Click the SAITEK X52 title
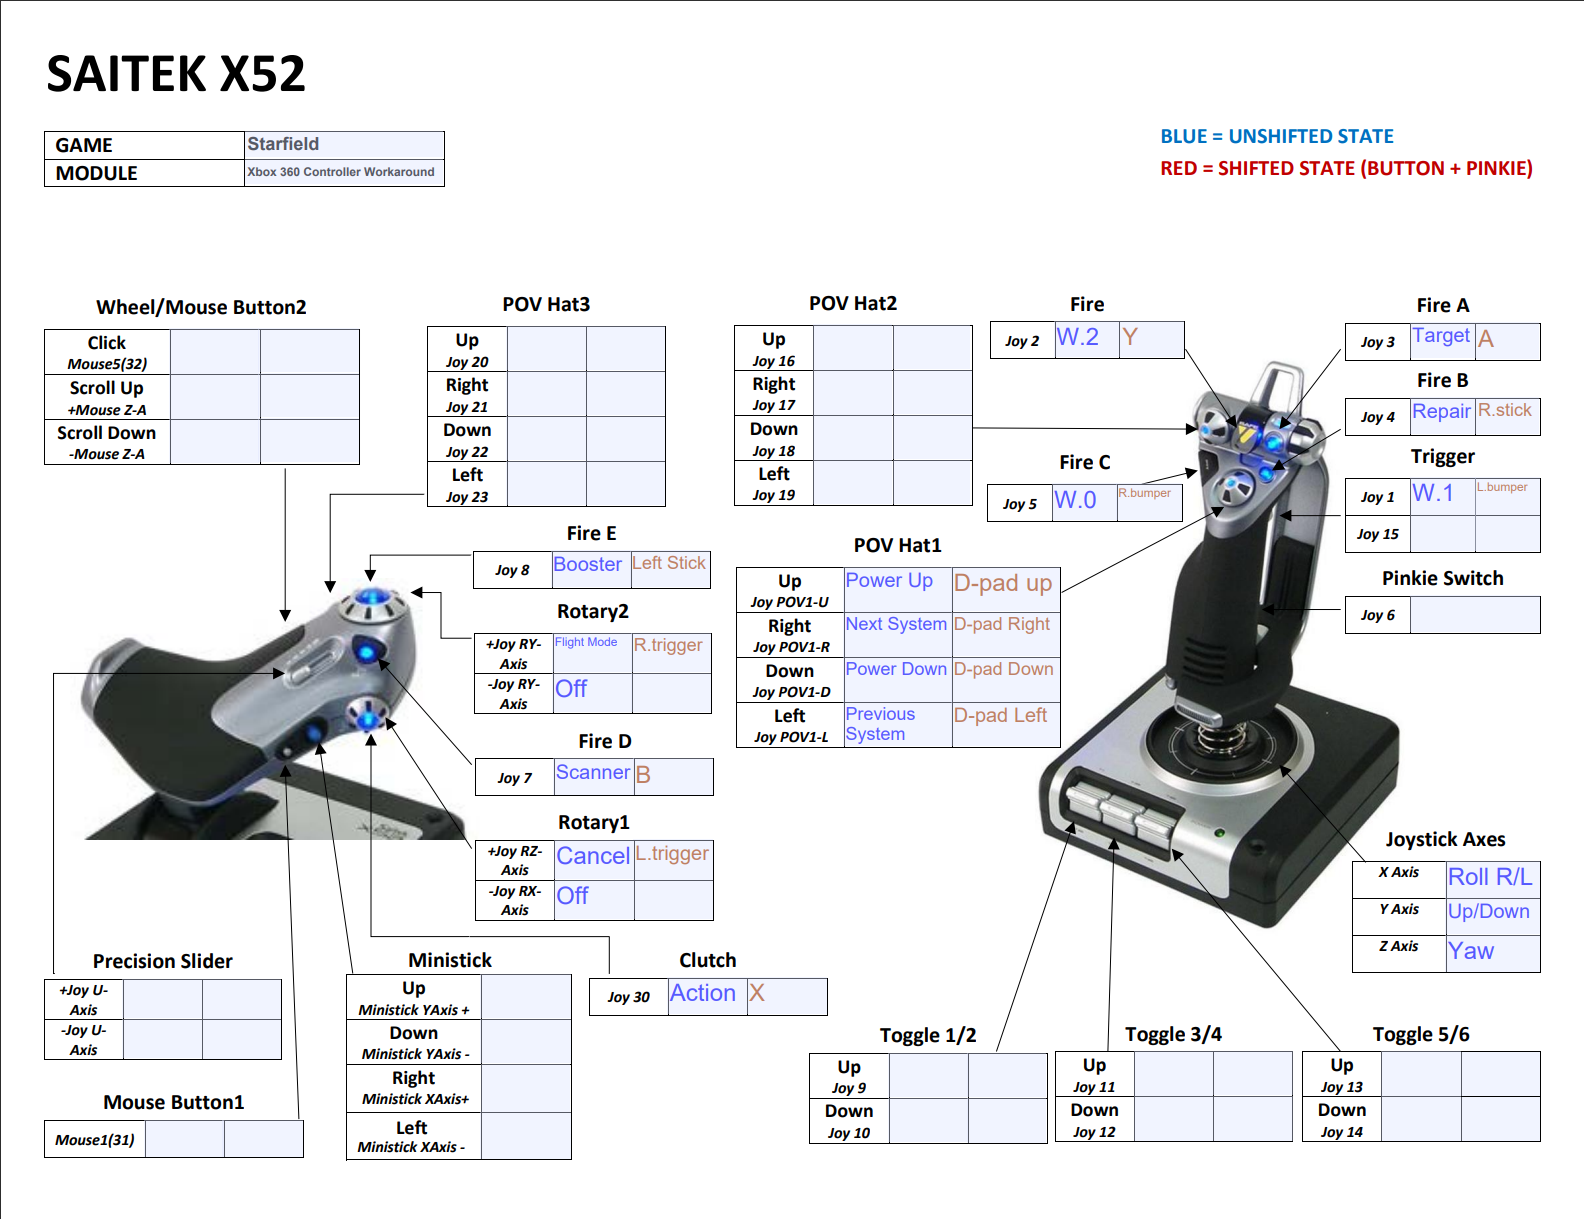This screenshot has height=1219, width=1584. [x=176, y=74]
